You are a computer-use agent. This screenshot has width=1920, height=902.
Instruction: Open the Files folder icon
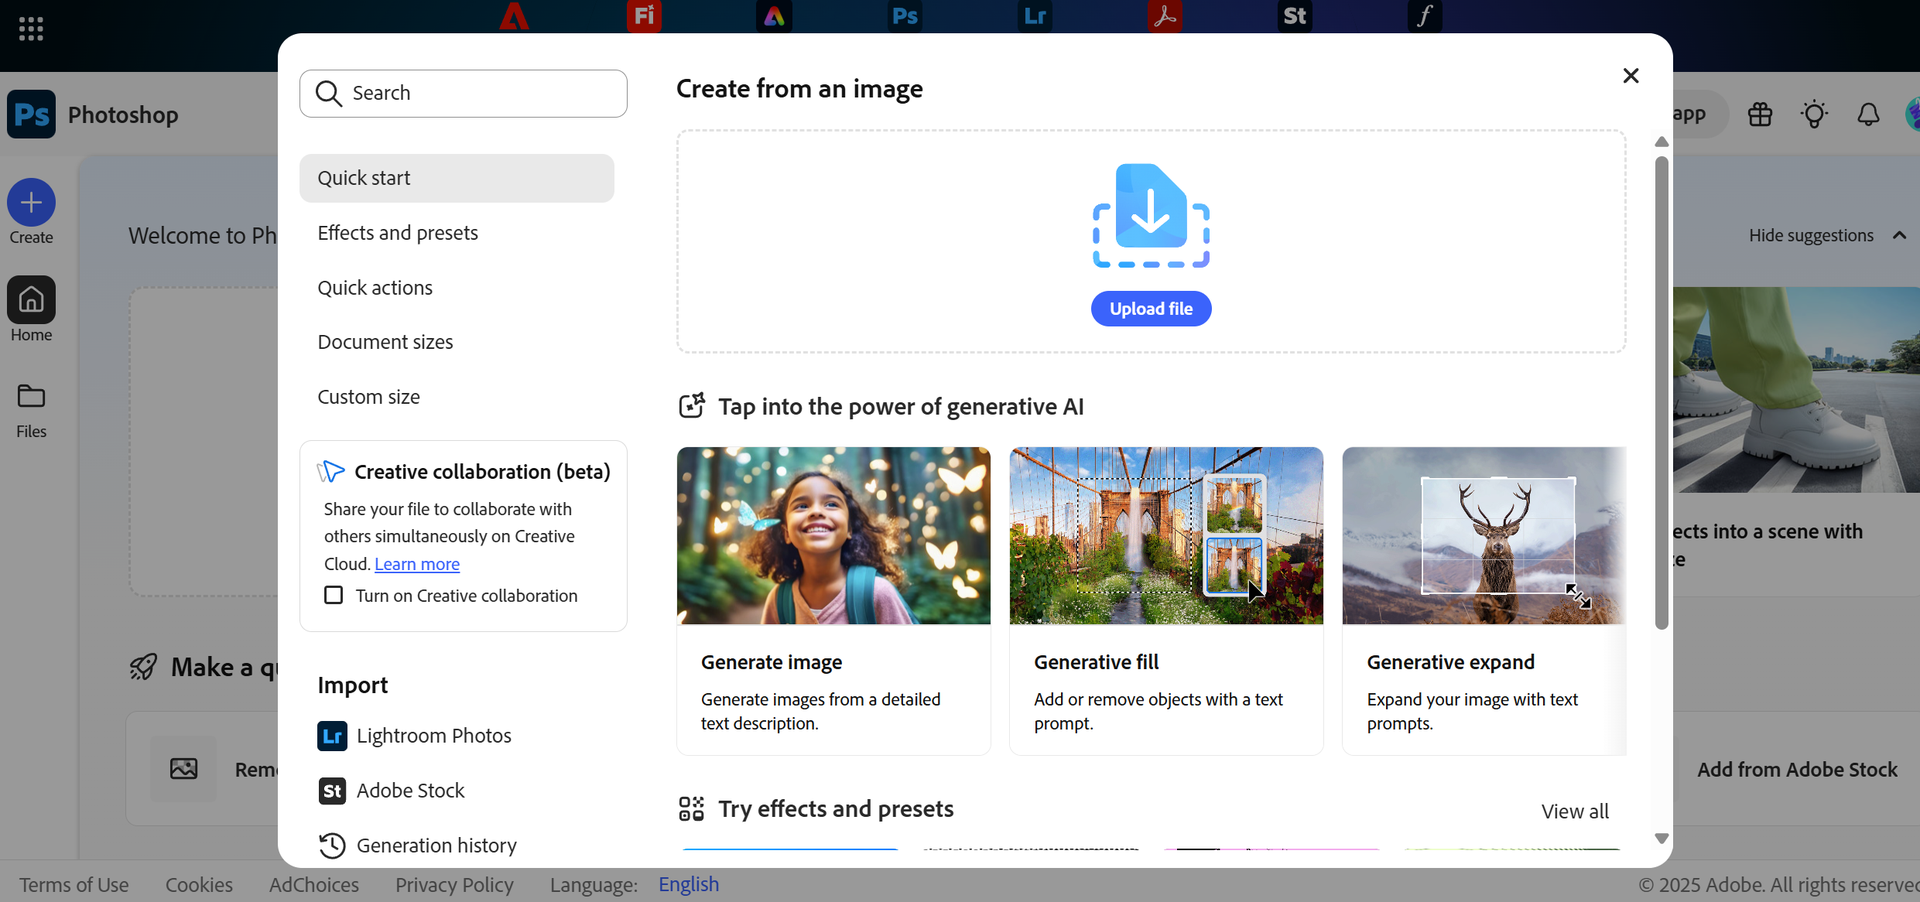click(31, 397)
